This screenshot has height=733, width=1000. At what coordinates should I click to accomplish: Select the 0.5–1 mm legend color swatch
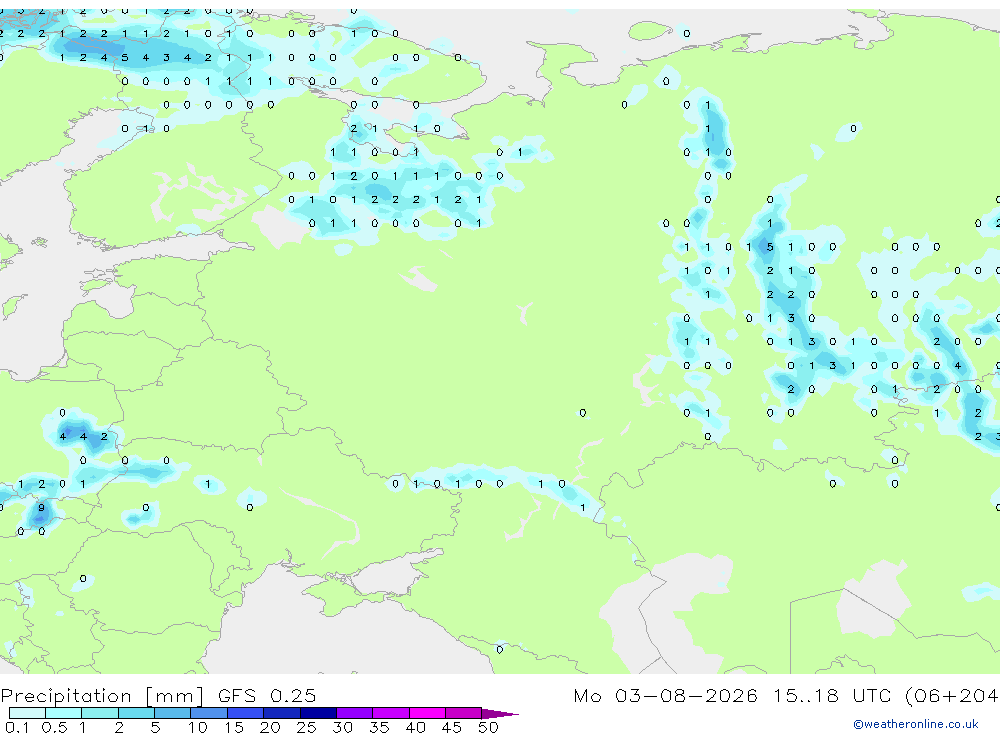(x=63, y=713)
